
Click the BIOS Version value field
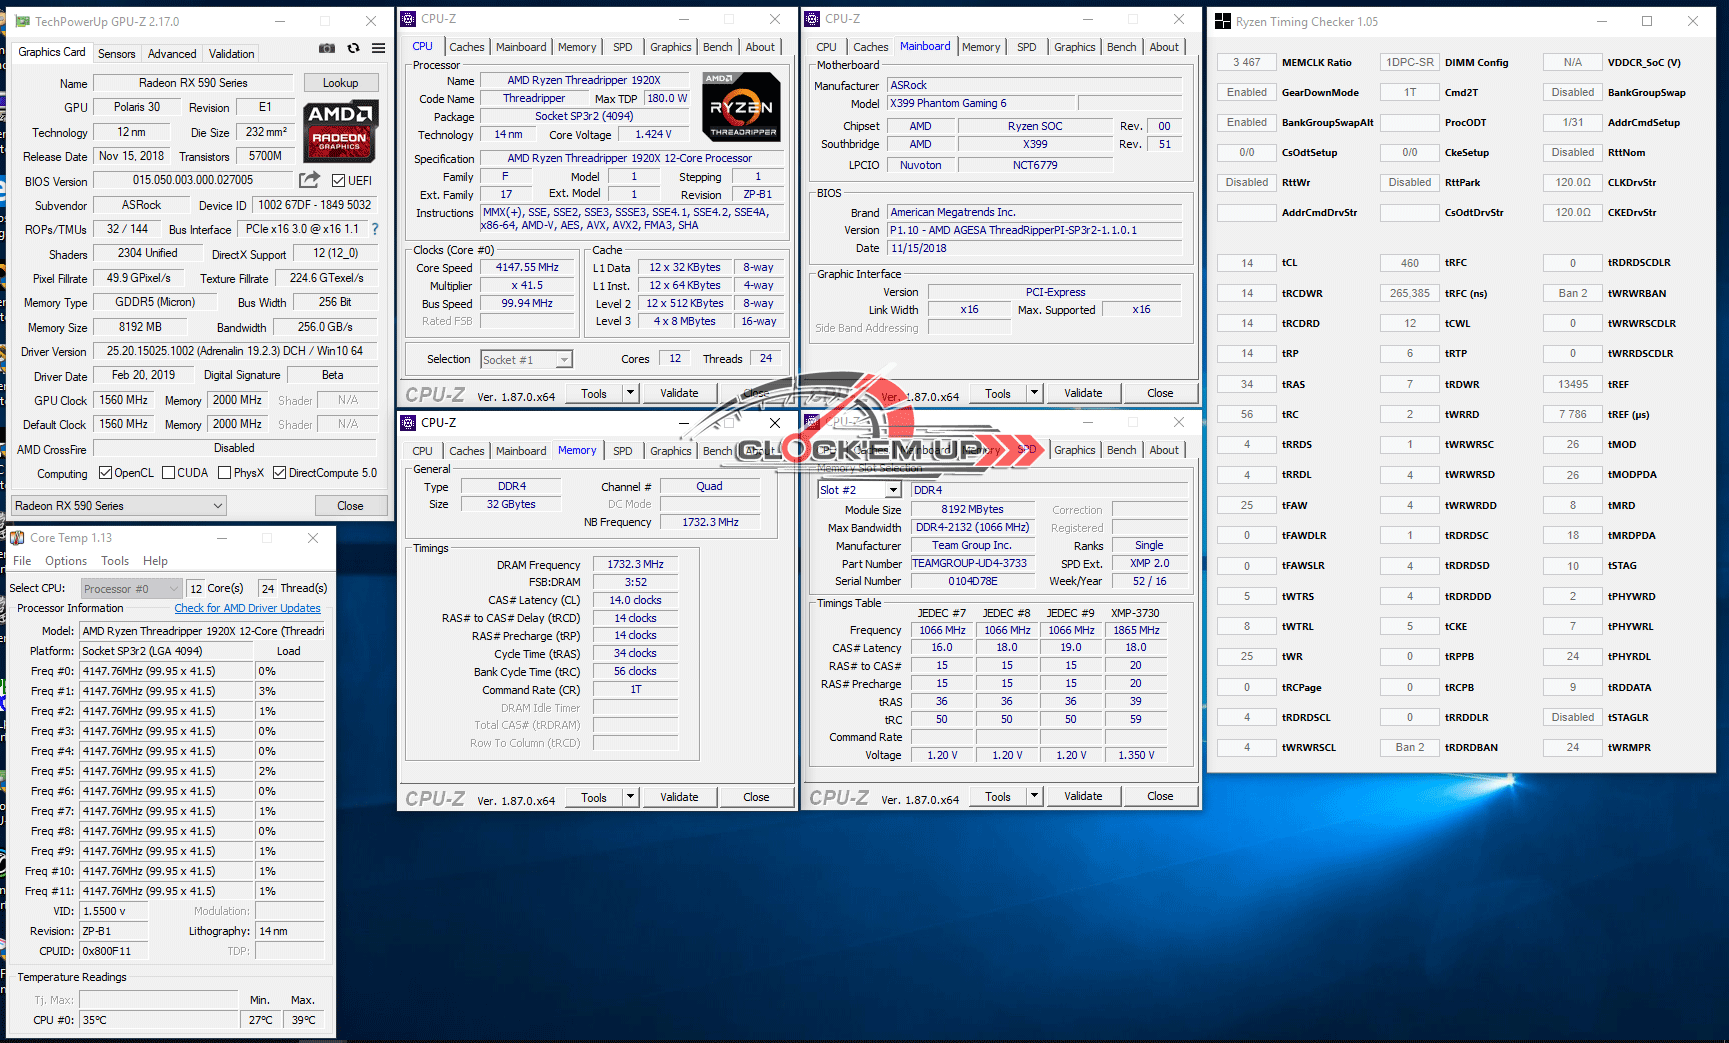coord(193,180)
